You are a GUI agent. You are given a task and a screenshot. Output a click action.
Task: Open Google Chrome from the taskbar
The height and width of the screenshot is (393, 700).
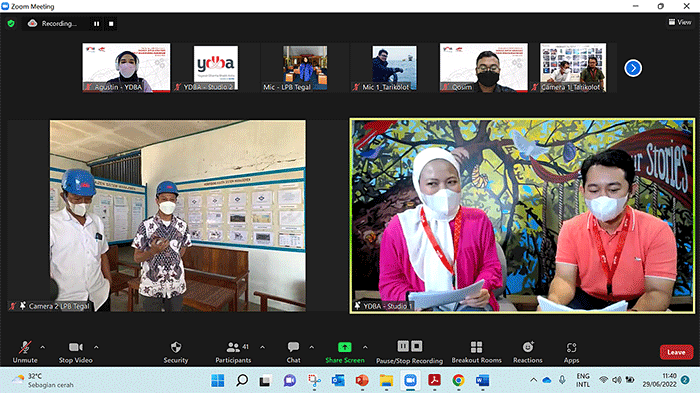(458, 380)
